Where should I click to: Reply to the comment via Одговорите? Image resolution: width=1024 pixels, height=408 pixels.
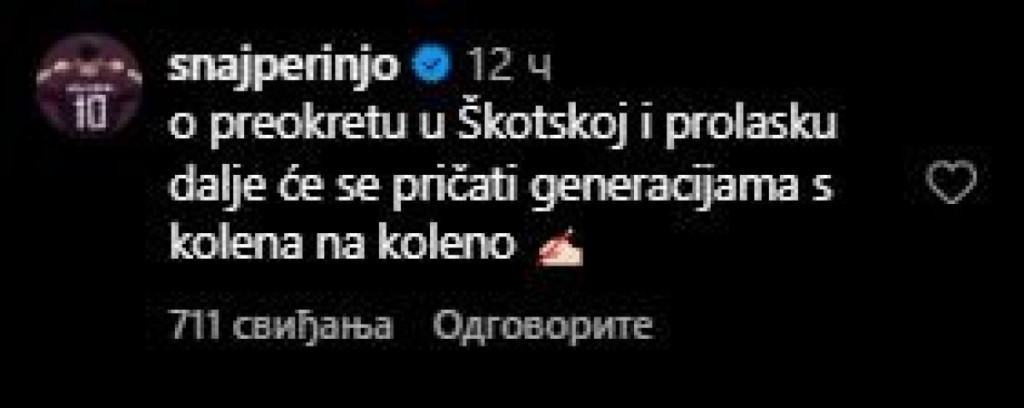click(x=543, y=325)
